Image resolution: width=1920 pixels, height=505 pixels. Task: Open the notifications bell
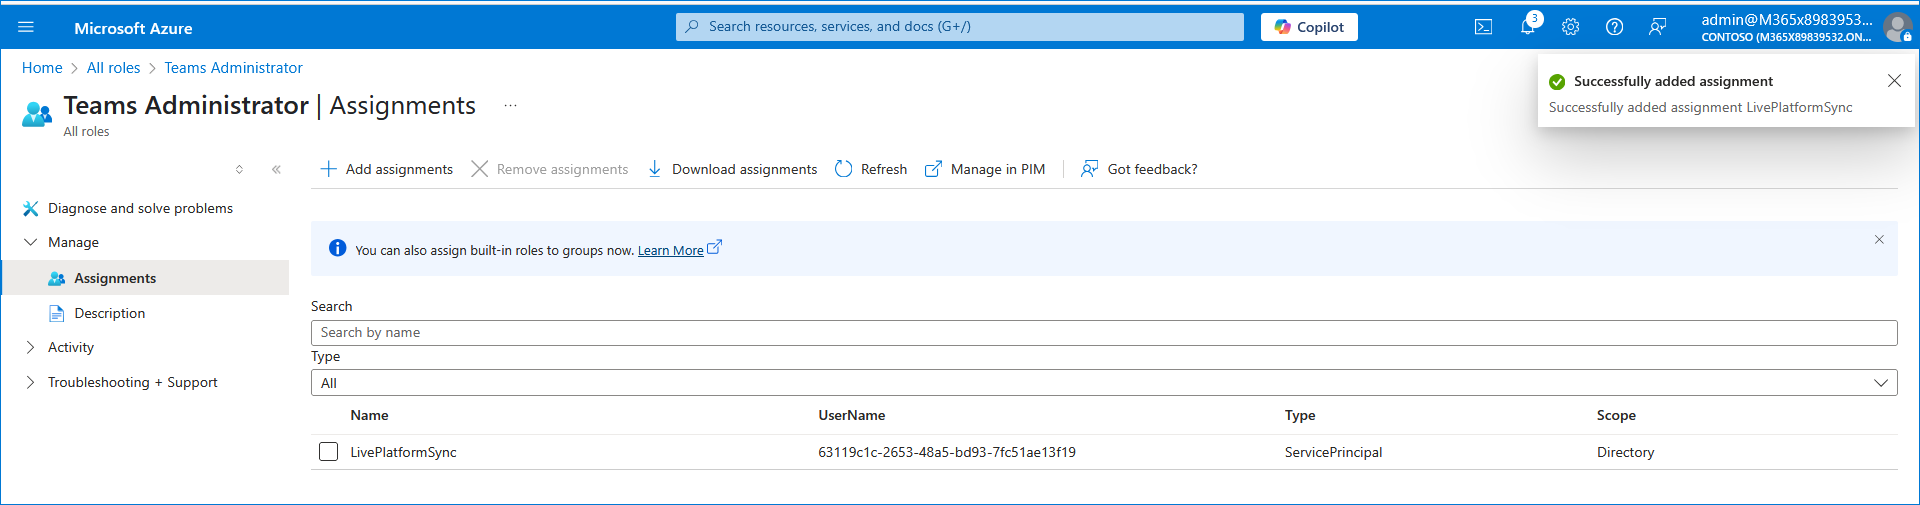[1527, 27]
